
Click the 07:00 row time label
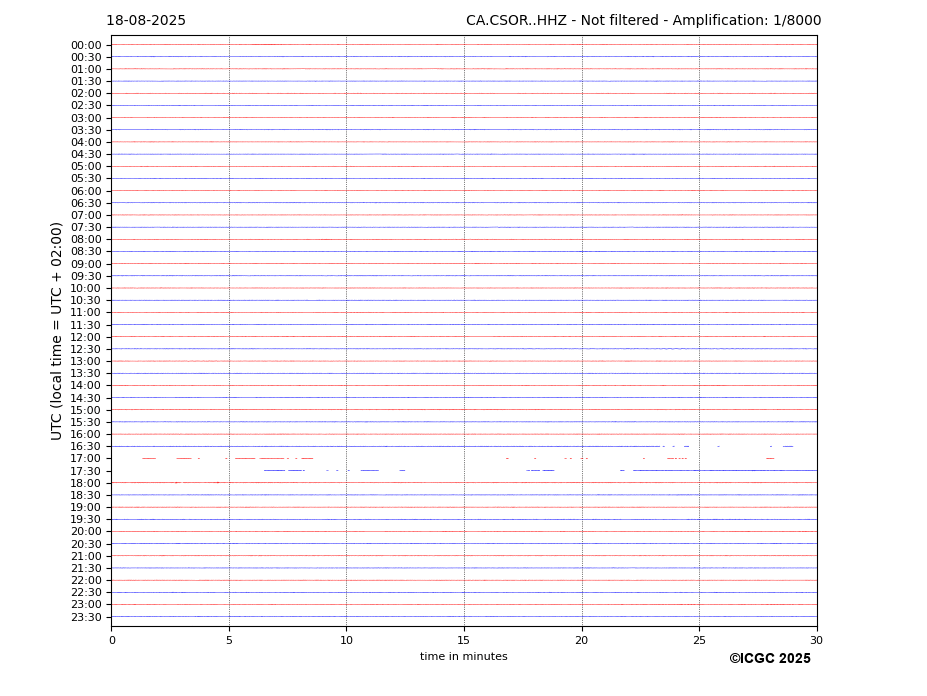click(86, 215)
